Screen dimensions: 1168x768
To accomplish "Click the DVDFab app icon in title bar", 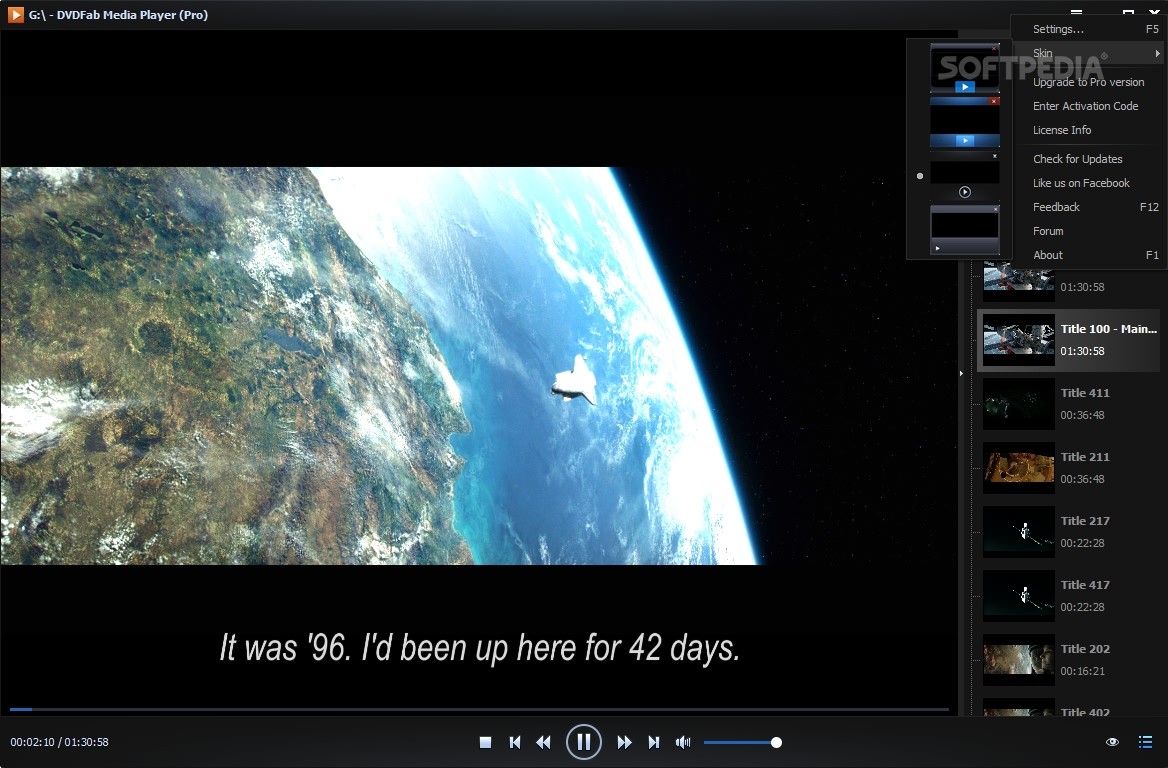I will (x=16, y=14).
